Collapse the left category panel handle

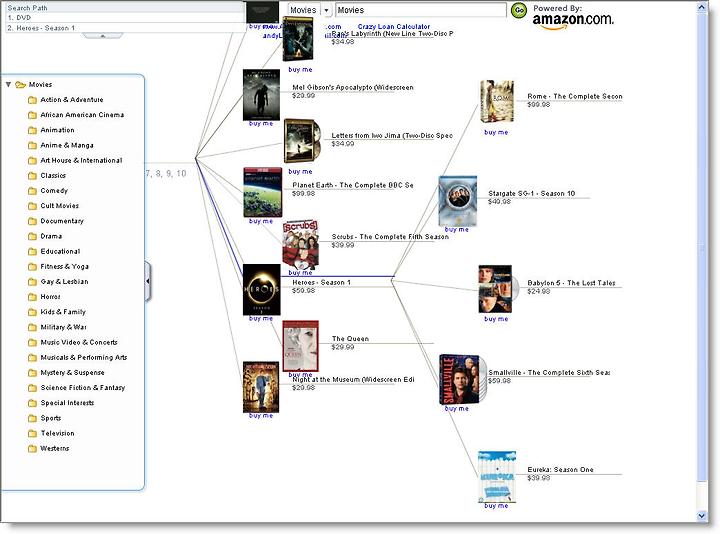[147, 281]
